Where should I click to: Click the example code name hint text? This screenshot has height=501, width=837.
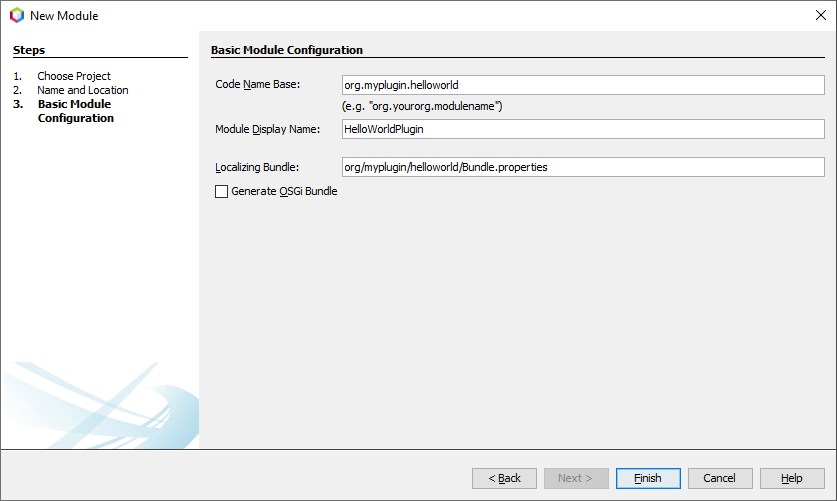point(422,106)
